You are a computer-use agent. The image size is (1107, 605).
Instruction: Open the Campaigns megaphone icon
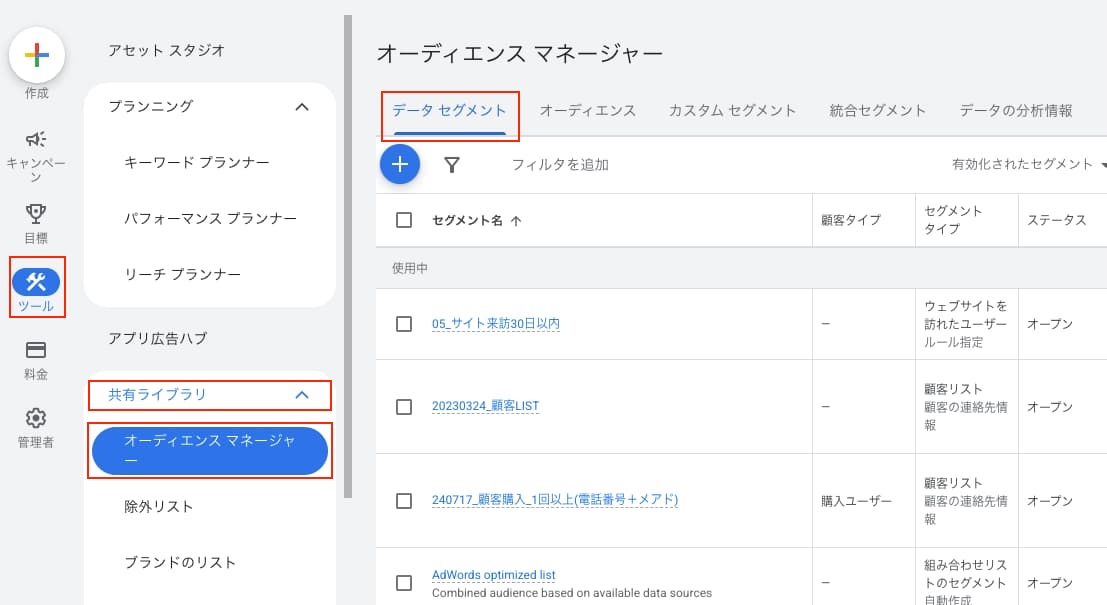(x=36, y=139)
